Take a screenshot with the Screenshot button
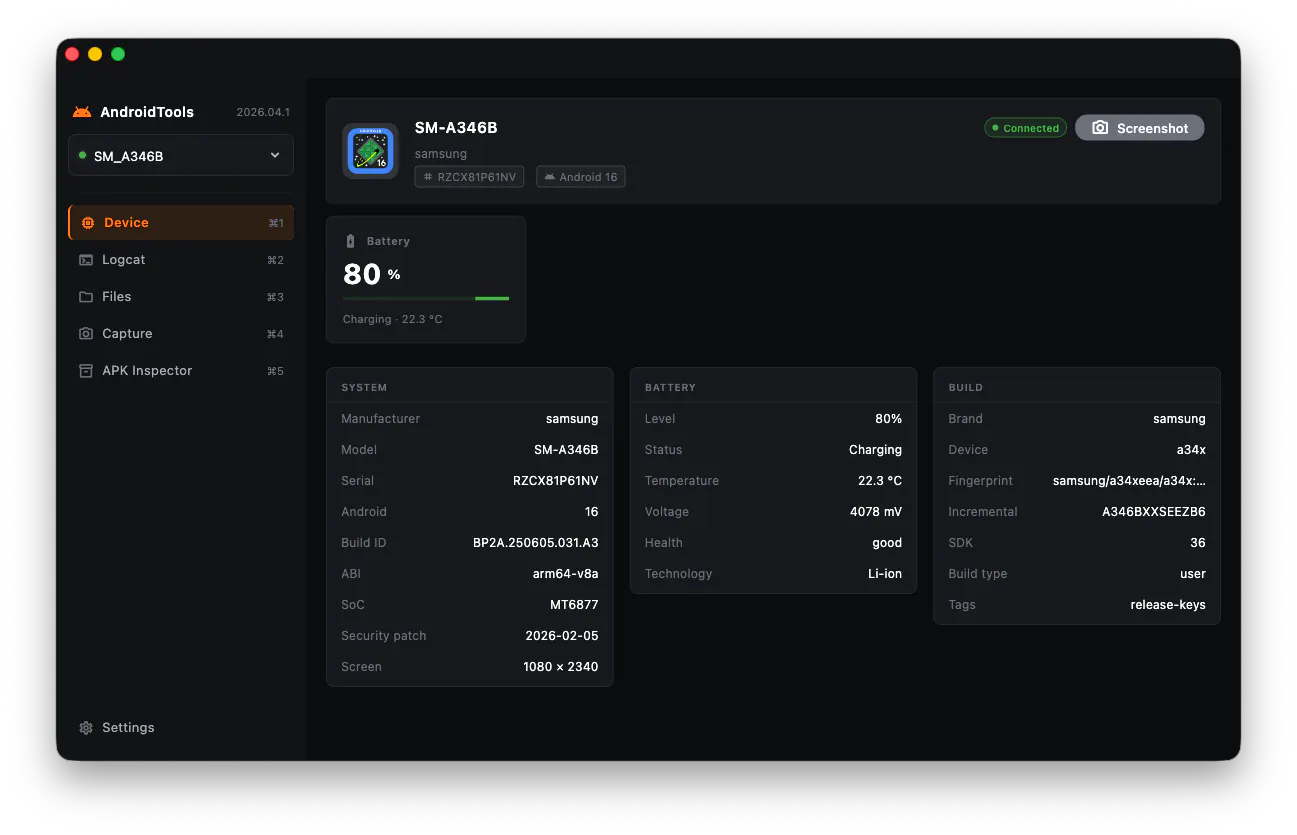The width and height of the screenshot is (1297, 835). point(1140,128)
